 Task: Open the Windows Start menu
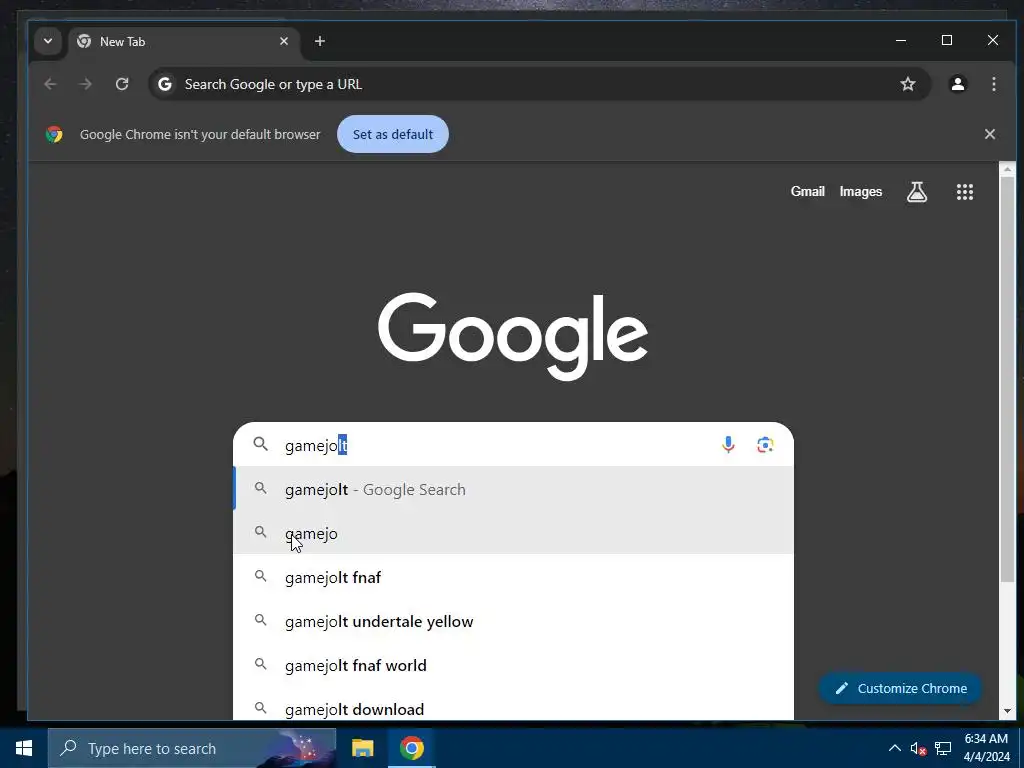point(24,748)
